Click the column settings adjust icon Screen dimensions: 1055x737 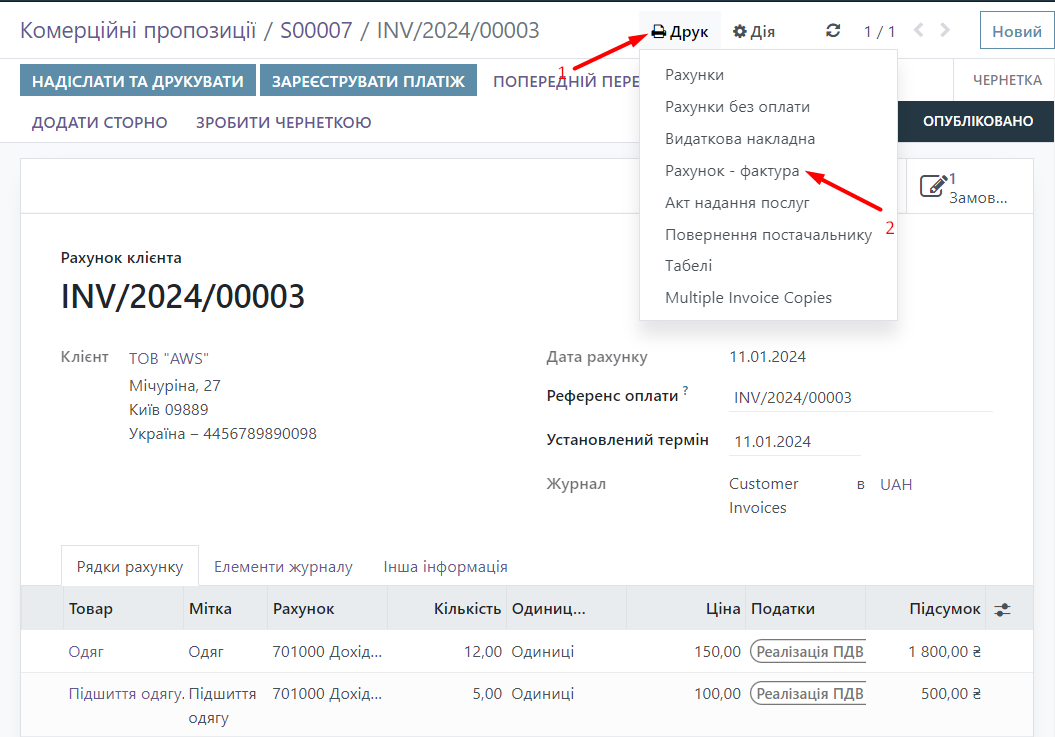pos(1002,609)
